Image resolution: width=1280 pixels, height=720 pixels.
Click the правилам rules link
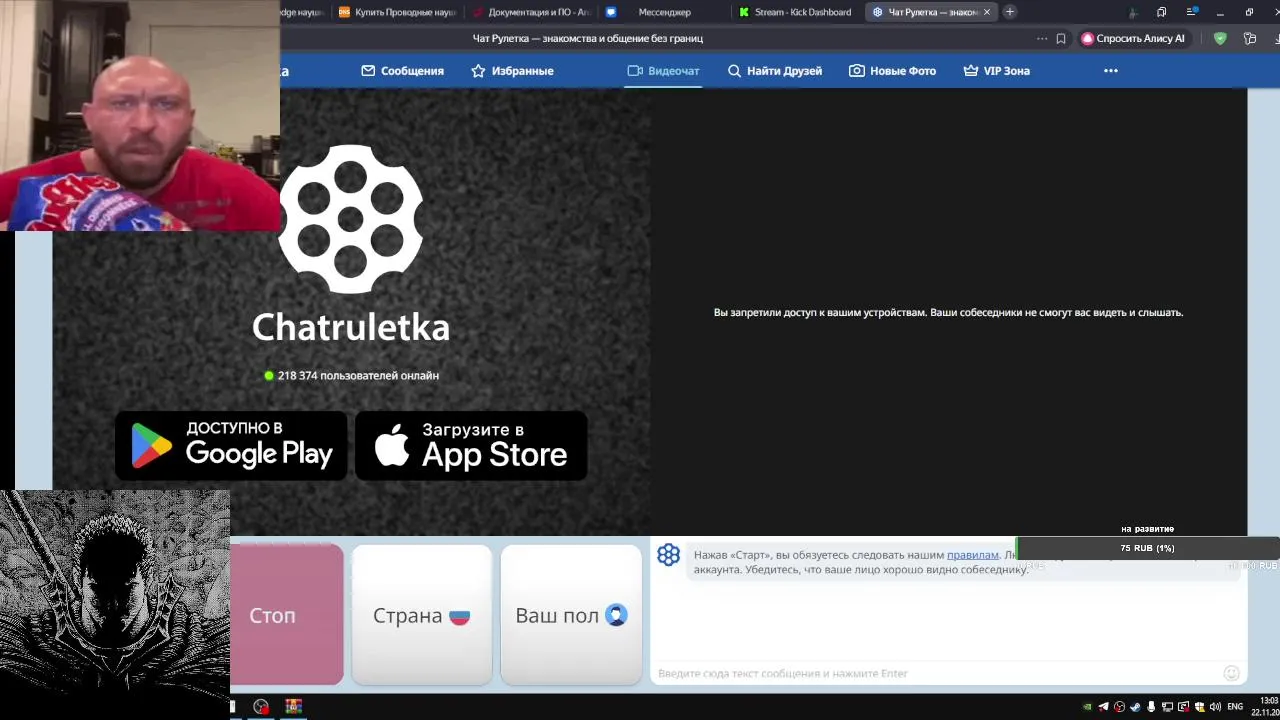(x=973, y=555)
